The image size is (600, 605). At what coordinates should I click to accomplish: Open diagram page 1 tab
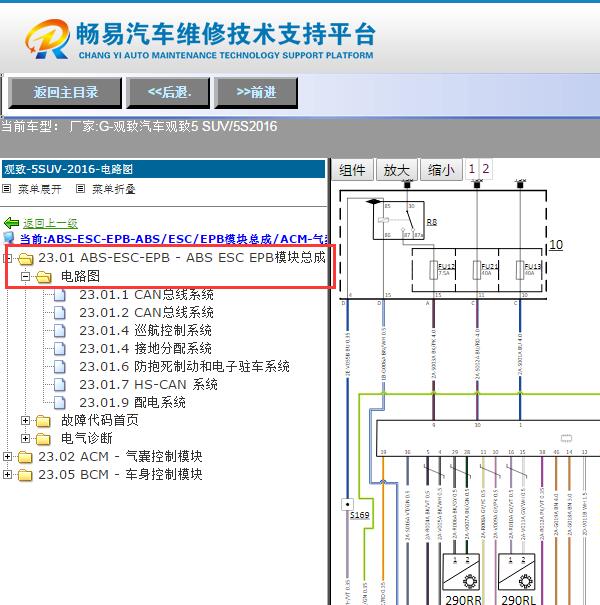click(x=472, y=169)
